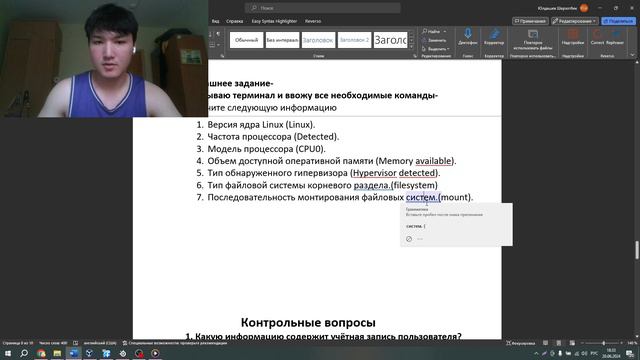Apply the Заголовок 2 style

click(x=354, y=40)
